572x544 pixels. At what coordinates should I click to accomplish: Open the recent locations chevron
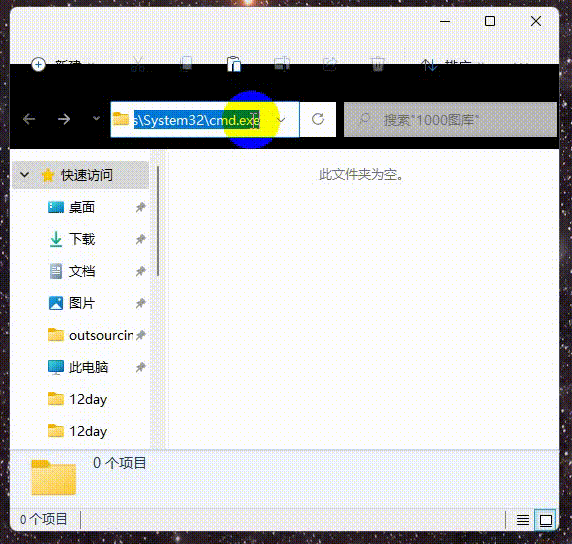click(x=96, y=118)
